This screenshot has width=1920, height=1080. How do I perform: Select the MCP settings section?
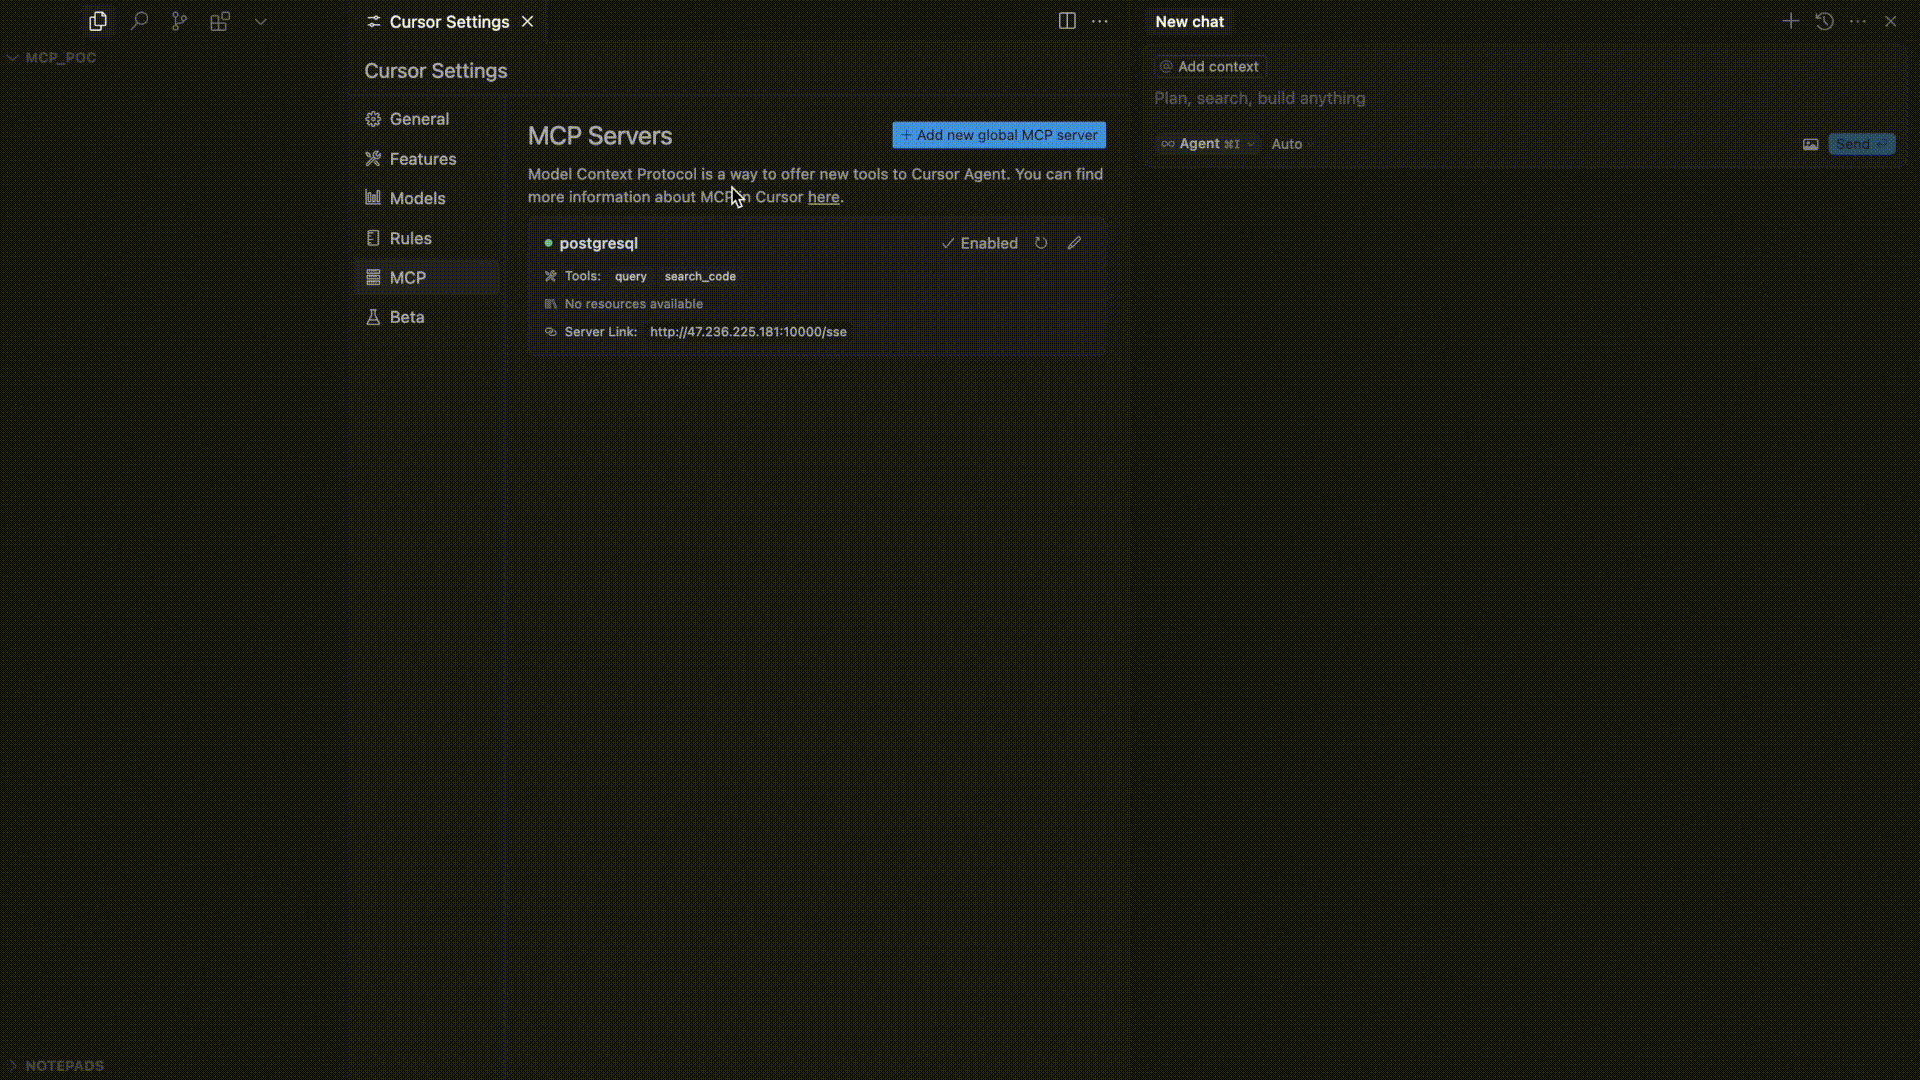[x=426, y=278]
